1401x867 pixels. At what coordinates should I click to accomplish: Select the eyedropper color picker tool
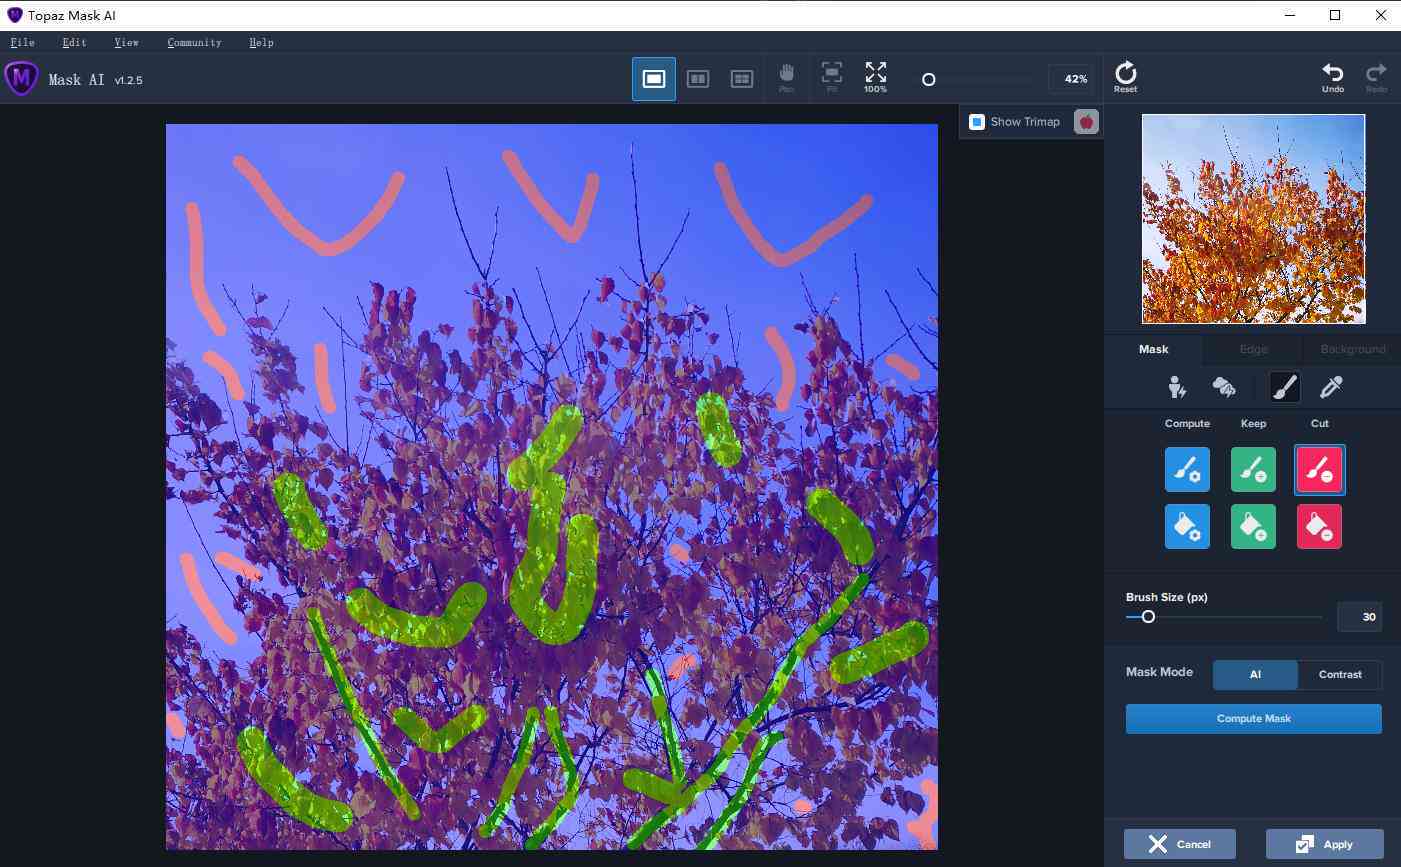coord(1331,387)
